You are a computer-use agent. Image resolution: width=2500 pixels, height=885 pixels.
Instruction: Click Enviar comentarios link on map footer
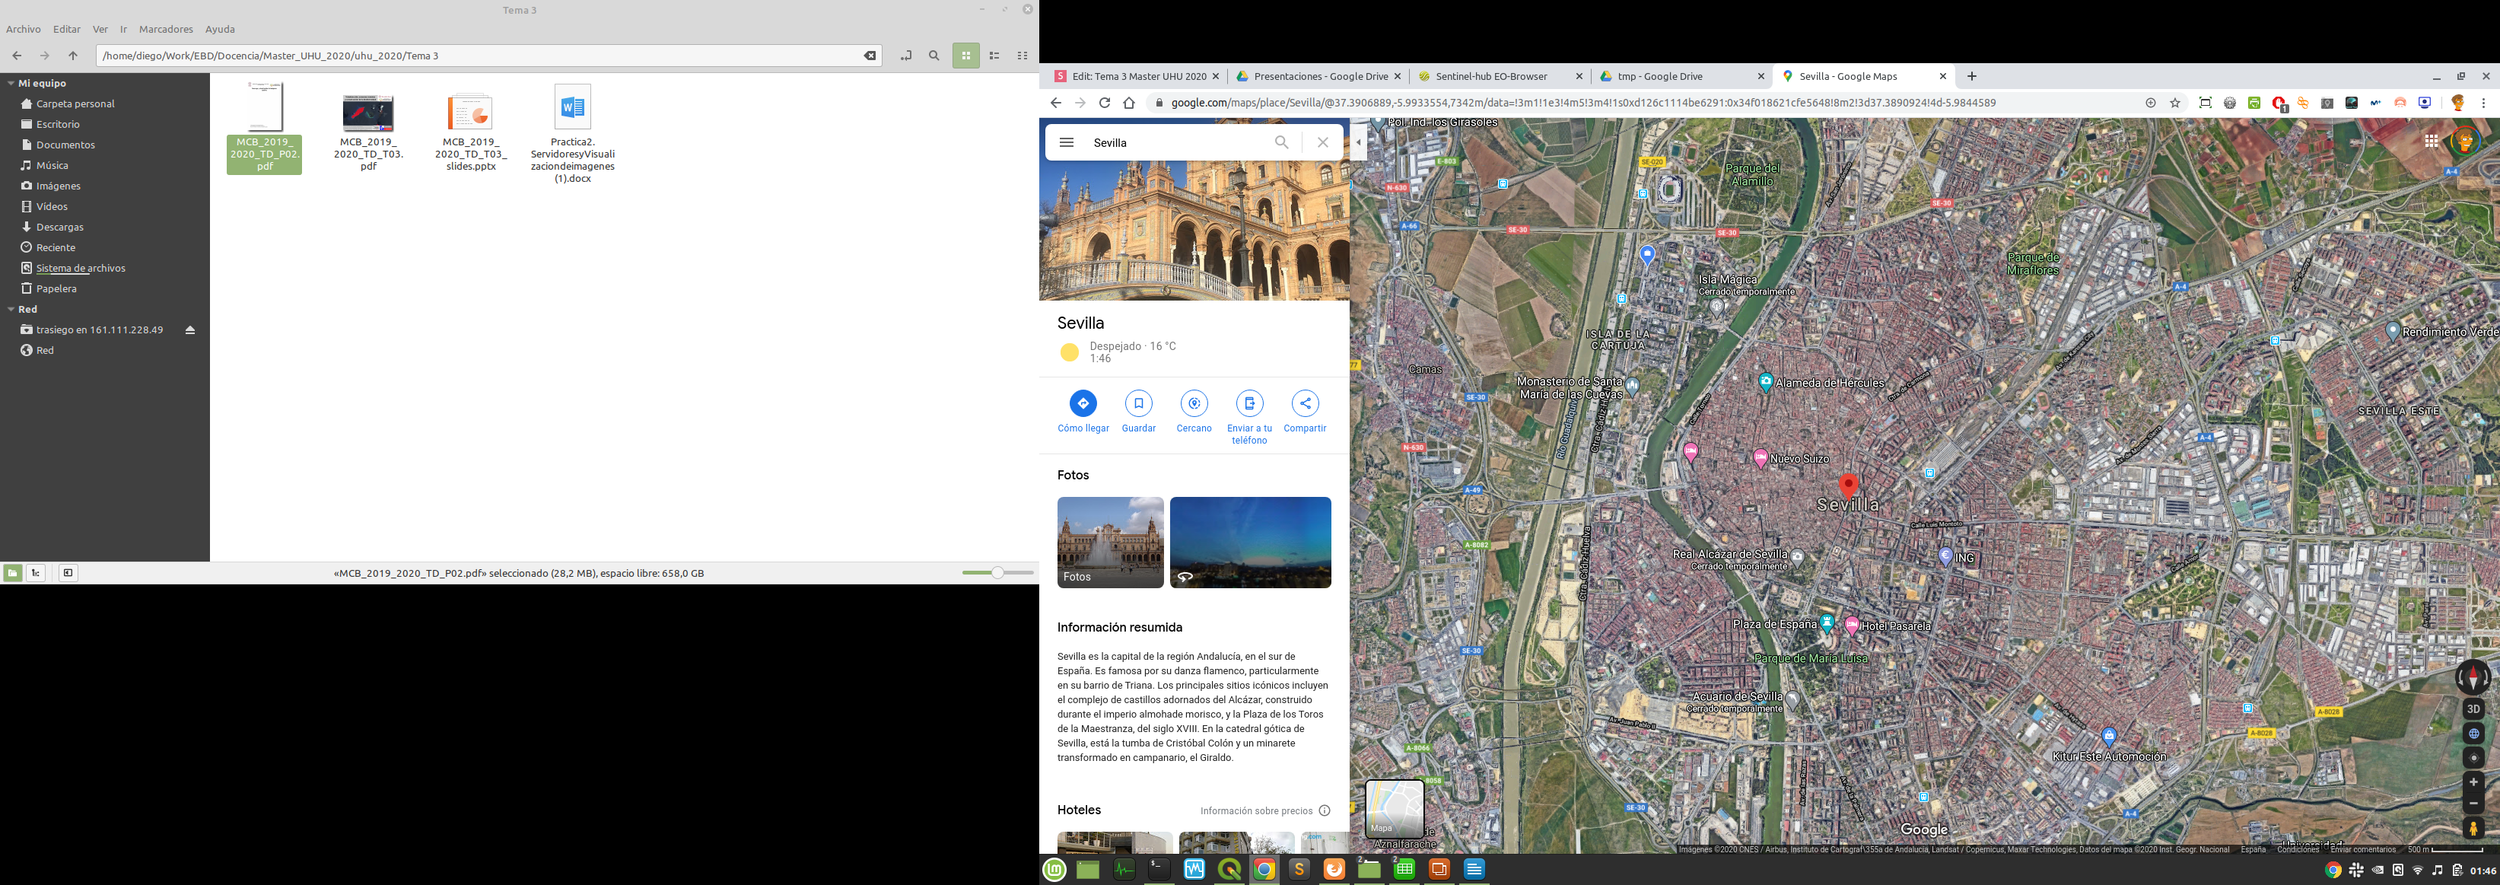coord(2363,850)
